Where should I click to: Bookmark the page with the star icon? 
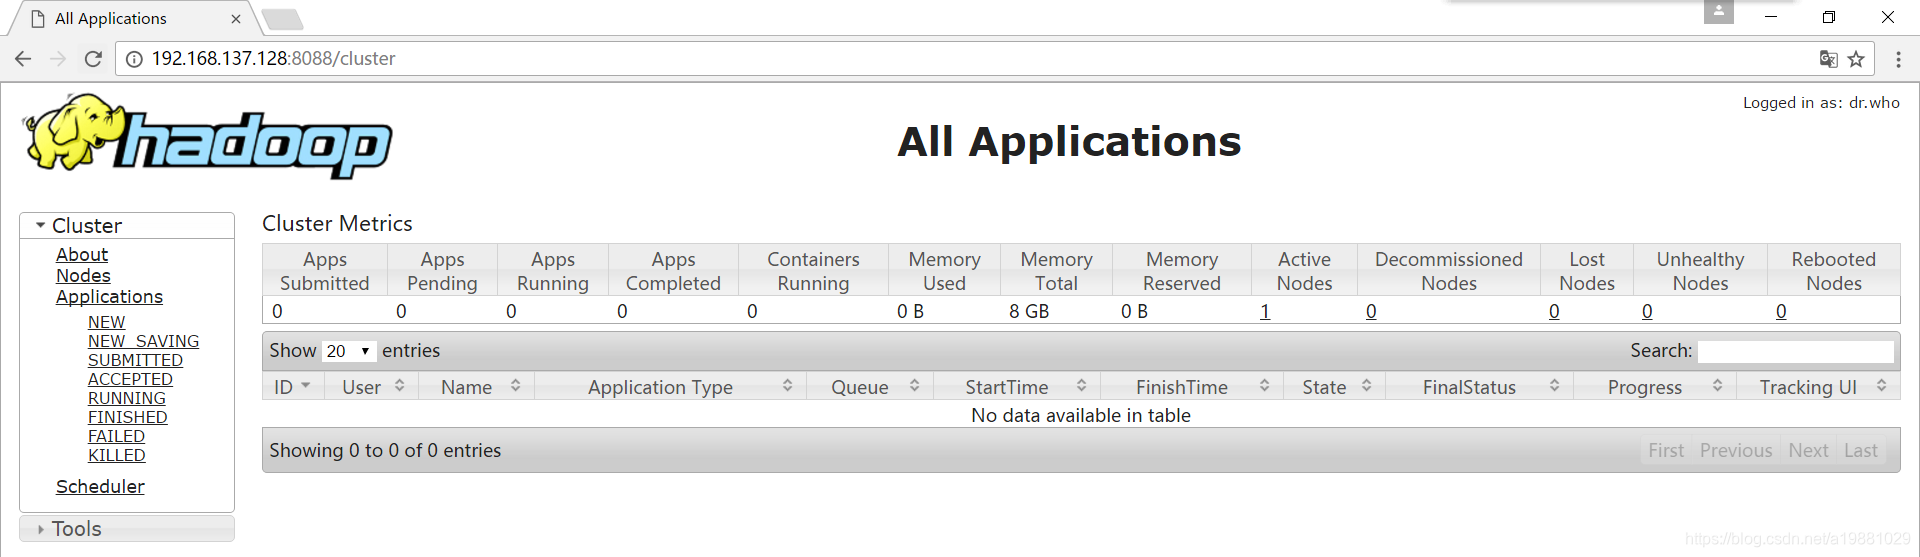pos(1856,59)
